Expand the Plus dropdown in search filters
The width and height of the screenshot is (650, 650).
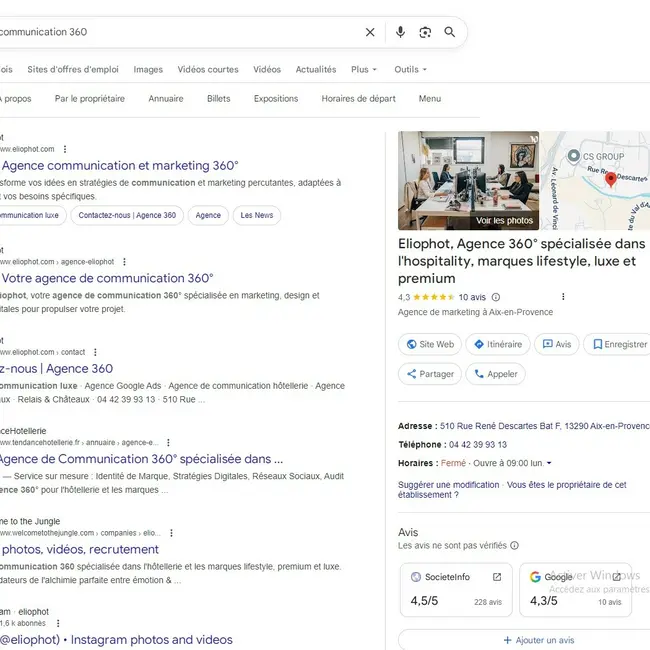click(364, 70)
